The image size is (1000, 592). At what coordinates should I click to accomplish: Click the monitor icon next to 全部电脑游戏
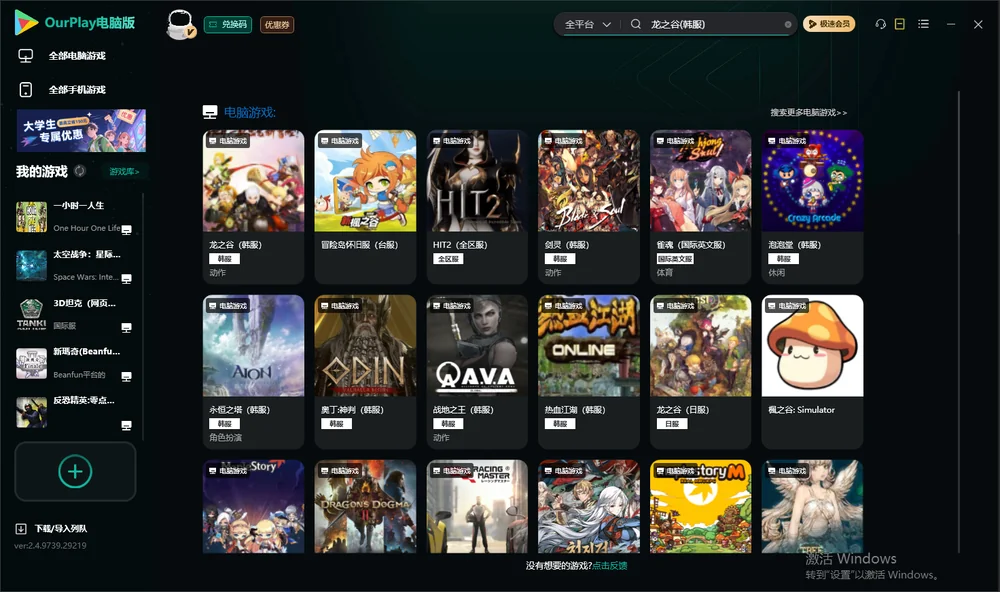tap(26, 56)
